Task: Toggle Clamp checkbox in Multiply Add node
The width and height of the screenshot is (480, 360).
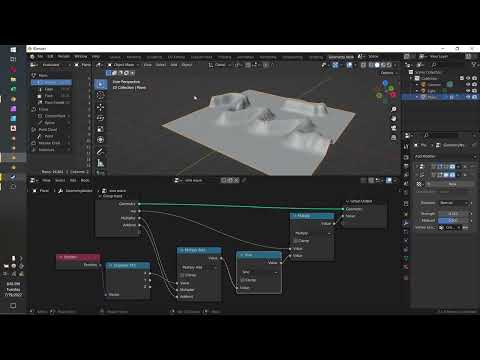Action: 182,275
